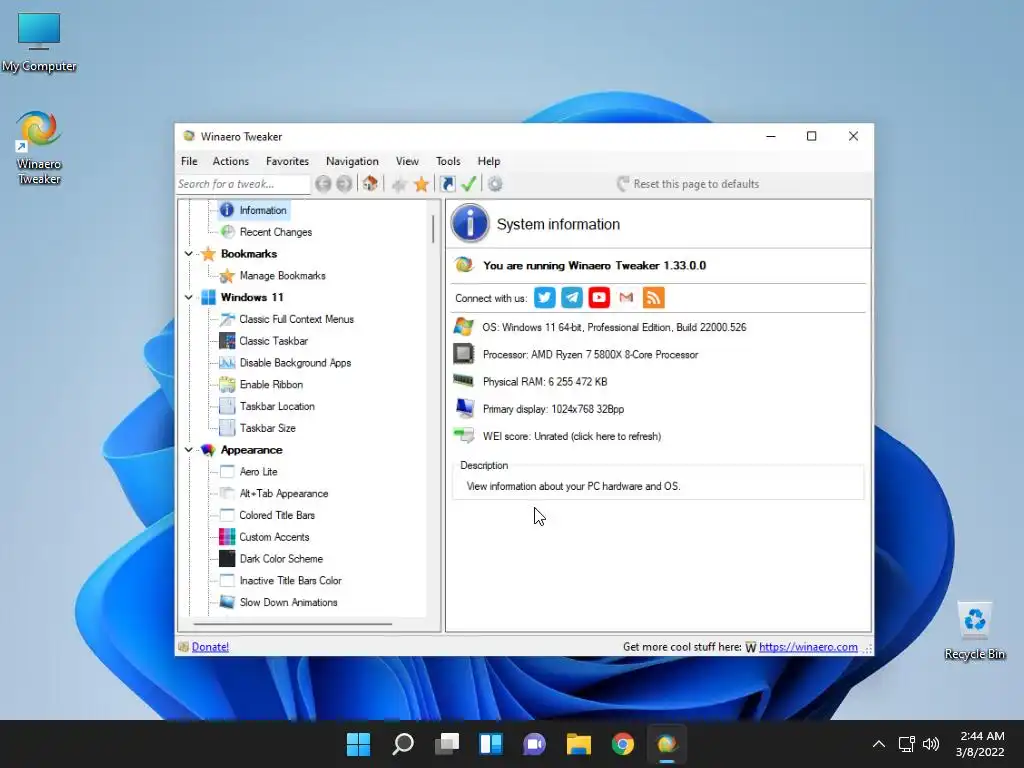Click the large System information icon
This screenshot has height=768, width=1024.
[x=470, y=223]
